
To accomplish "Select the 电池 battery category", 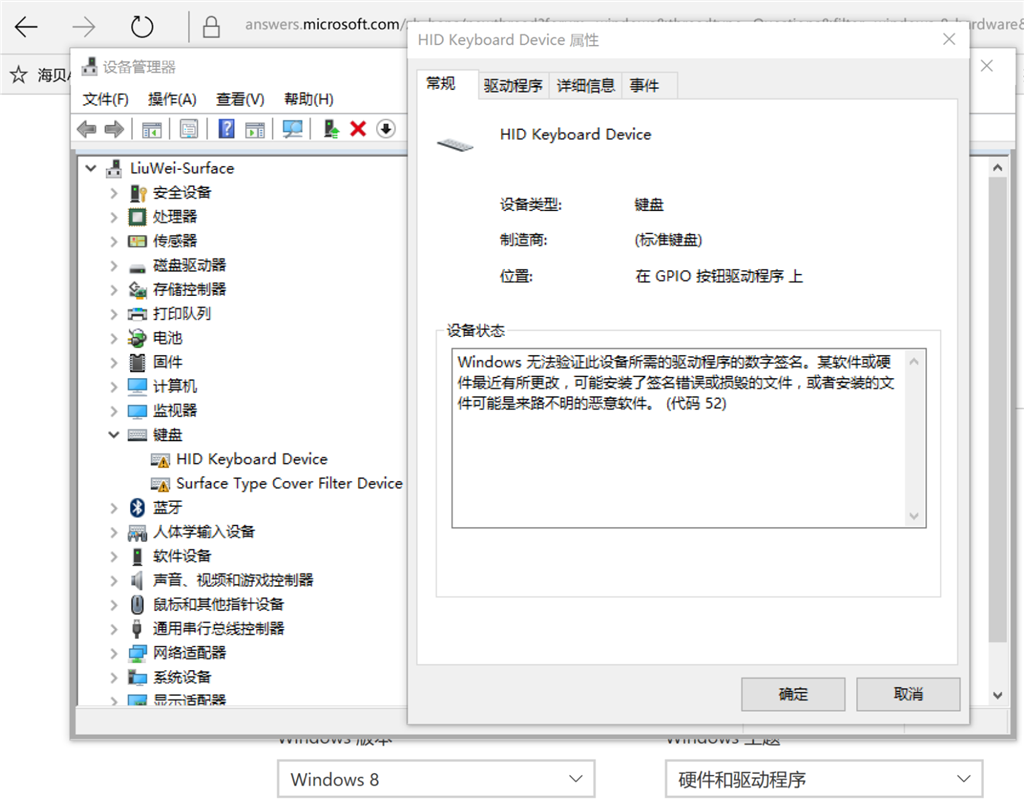I will [x=167, y=338].
